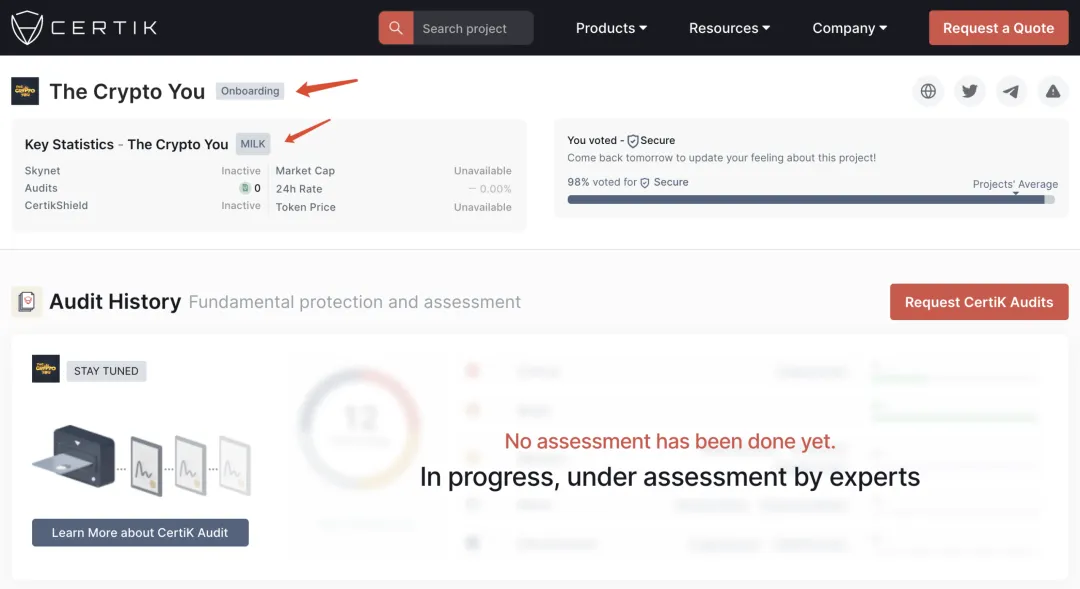Click the secure vote progress bar
The width and height of the screenshot is (1080, 589).
coord(811,200)
